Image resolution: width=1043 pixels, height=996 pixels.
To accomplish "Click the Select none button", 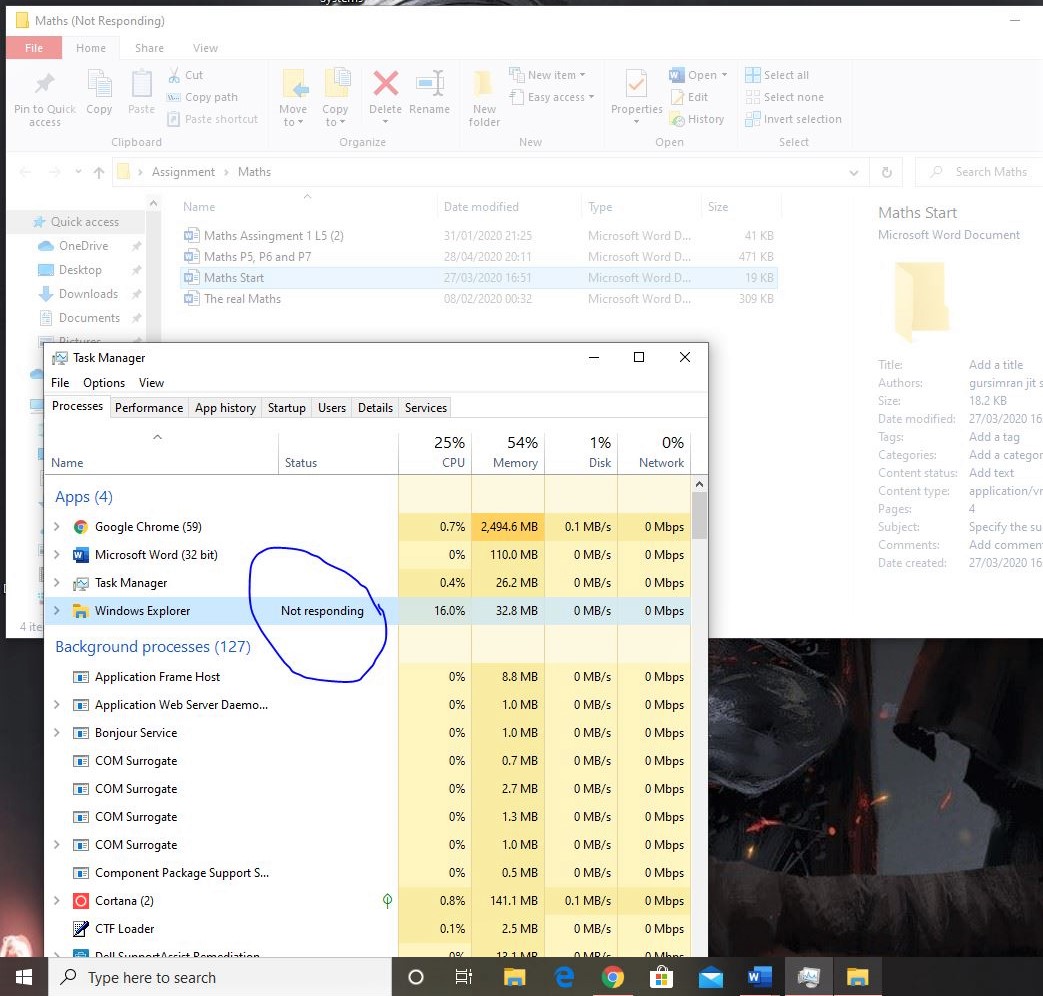I will point(784,97).
